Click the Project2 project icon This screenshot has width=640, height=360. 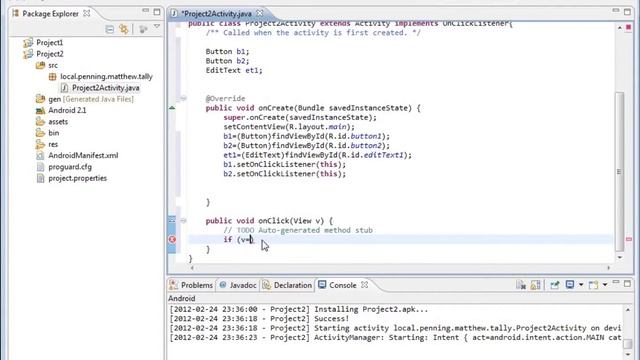click(28, 54)
